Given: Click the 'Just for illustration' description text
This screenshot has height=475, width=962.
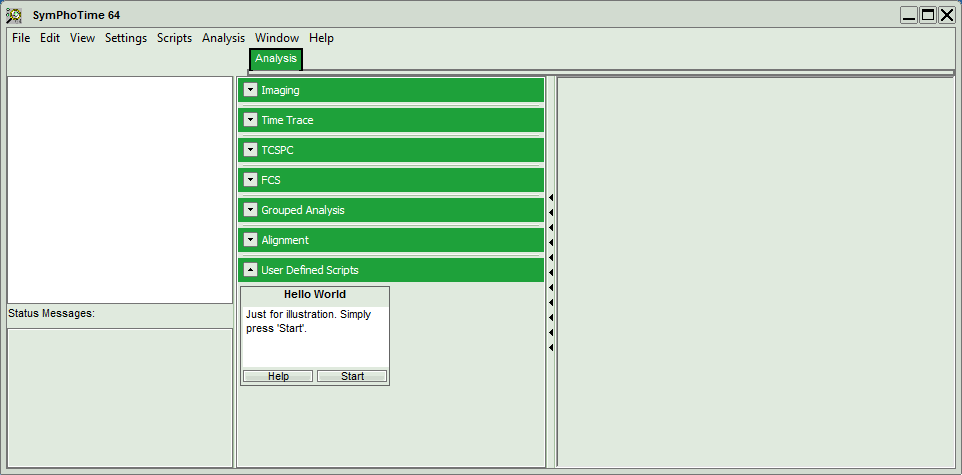Looking at the screenshot, I should click(309, 321).
